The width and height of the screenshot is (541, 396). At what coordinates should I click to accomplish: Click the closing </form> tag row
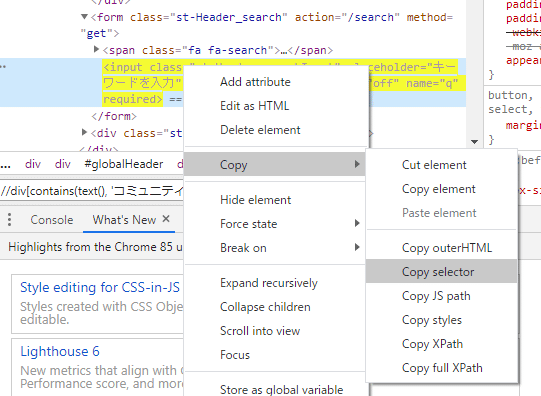click(114, 116)
